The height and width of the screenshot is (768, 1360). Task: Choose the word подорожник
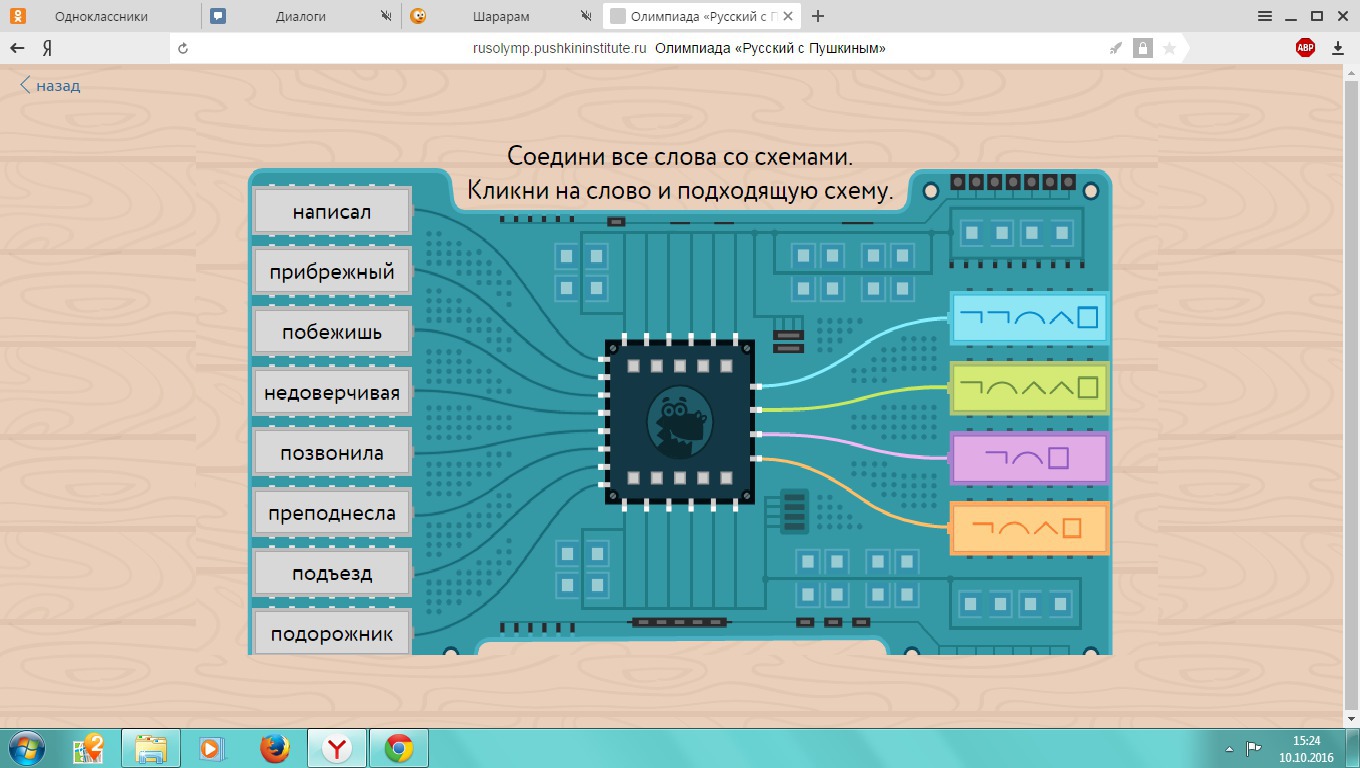[332, 634]
